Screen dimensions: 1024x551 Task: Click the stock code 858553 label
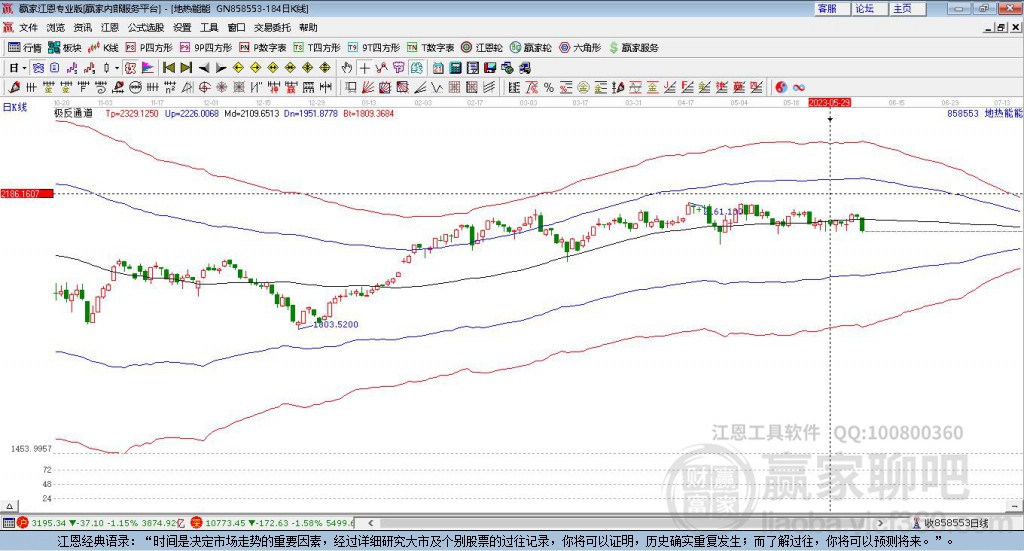[x=963, y=114]
